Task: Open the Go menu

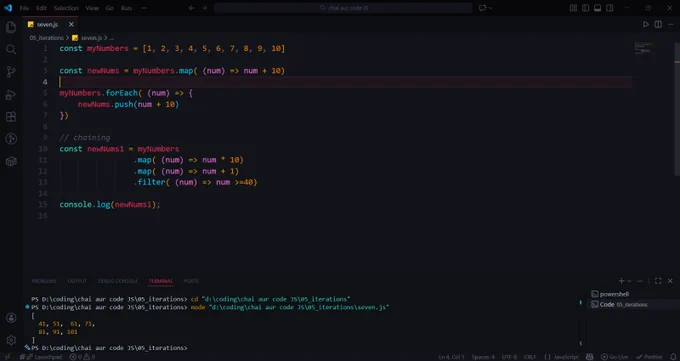Action: click(110, 8)
